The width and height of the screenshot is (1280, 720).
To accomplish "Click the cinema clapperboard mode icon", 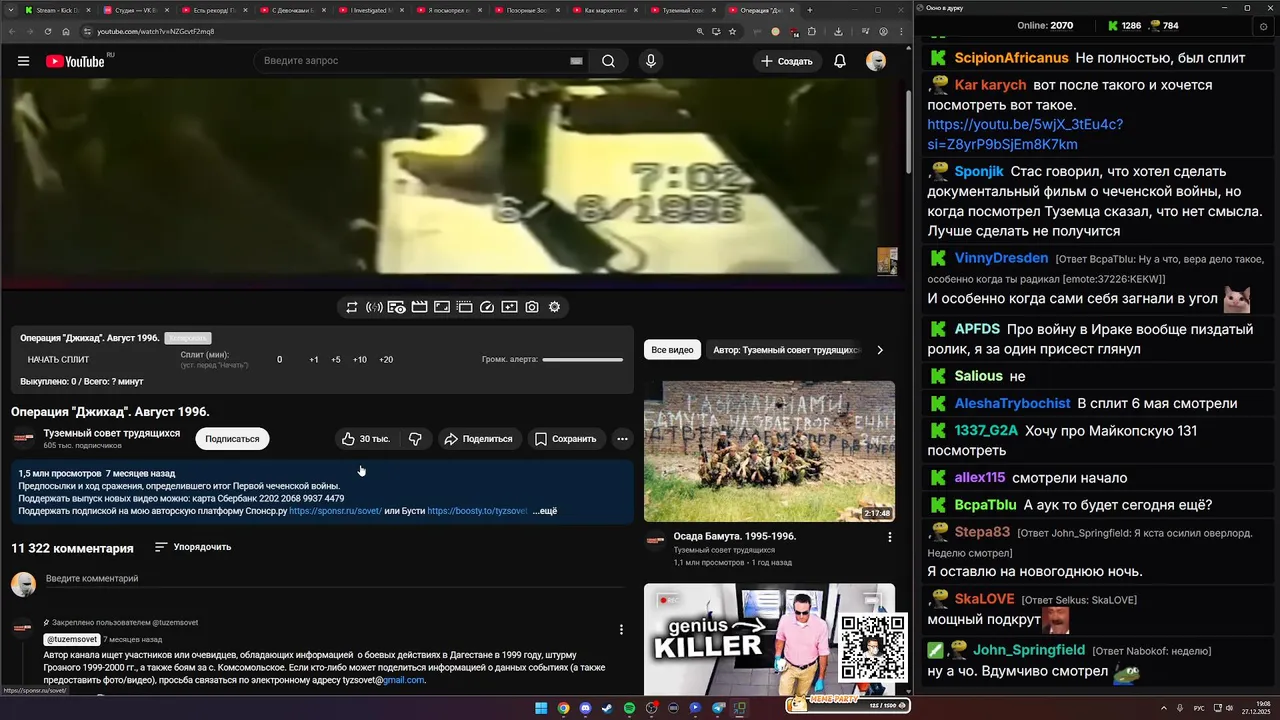I will click(x=419, y=307).
